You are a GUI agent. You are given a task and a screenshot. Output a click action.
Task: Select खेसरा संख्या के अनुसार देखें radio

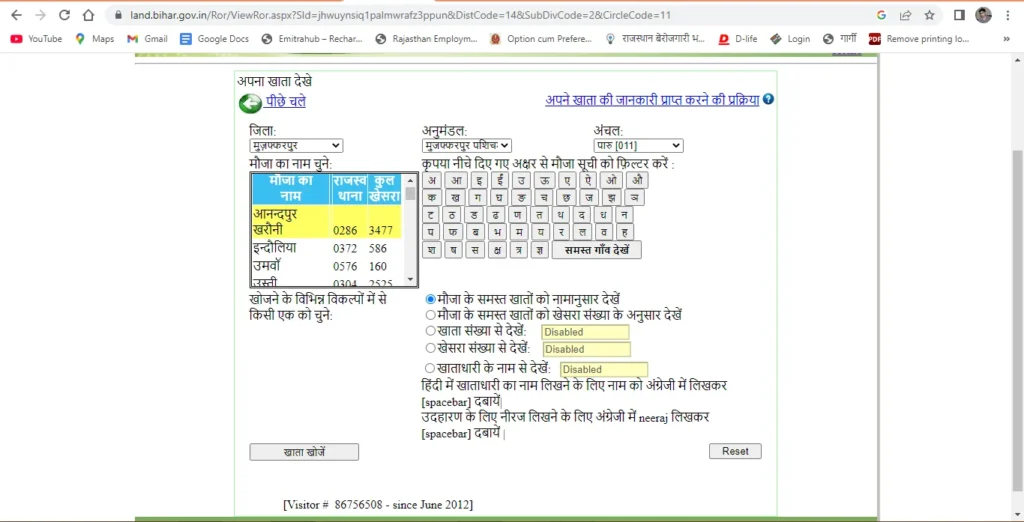pyautogui.click(x=430, y=315)
